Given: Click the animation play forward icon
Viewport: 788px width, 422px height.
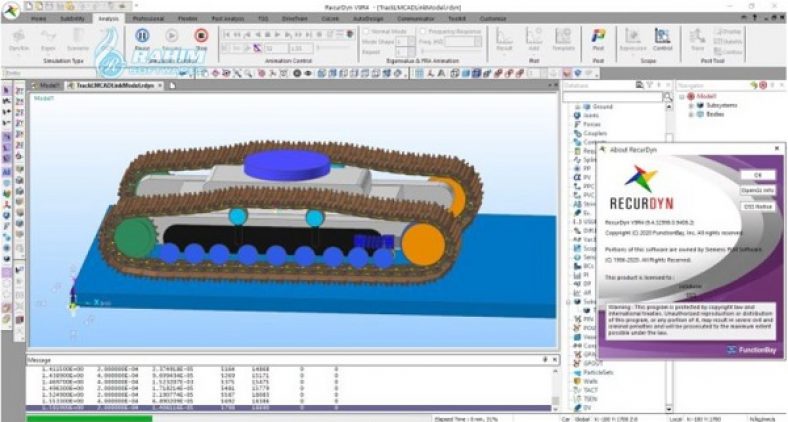Looking at the screenshot, I should (x=277, y=35).
